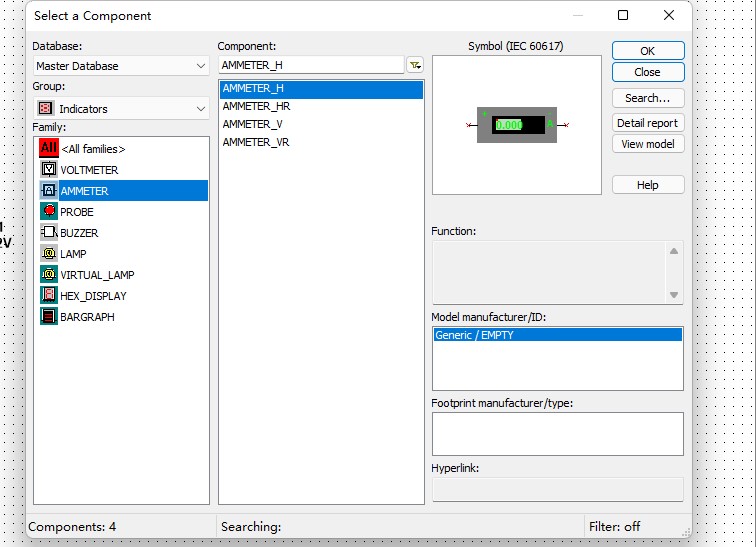Click the ammeter symbol preview
Viewport: 756px width, 547px height.
tap(517, 125)
